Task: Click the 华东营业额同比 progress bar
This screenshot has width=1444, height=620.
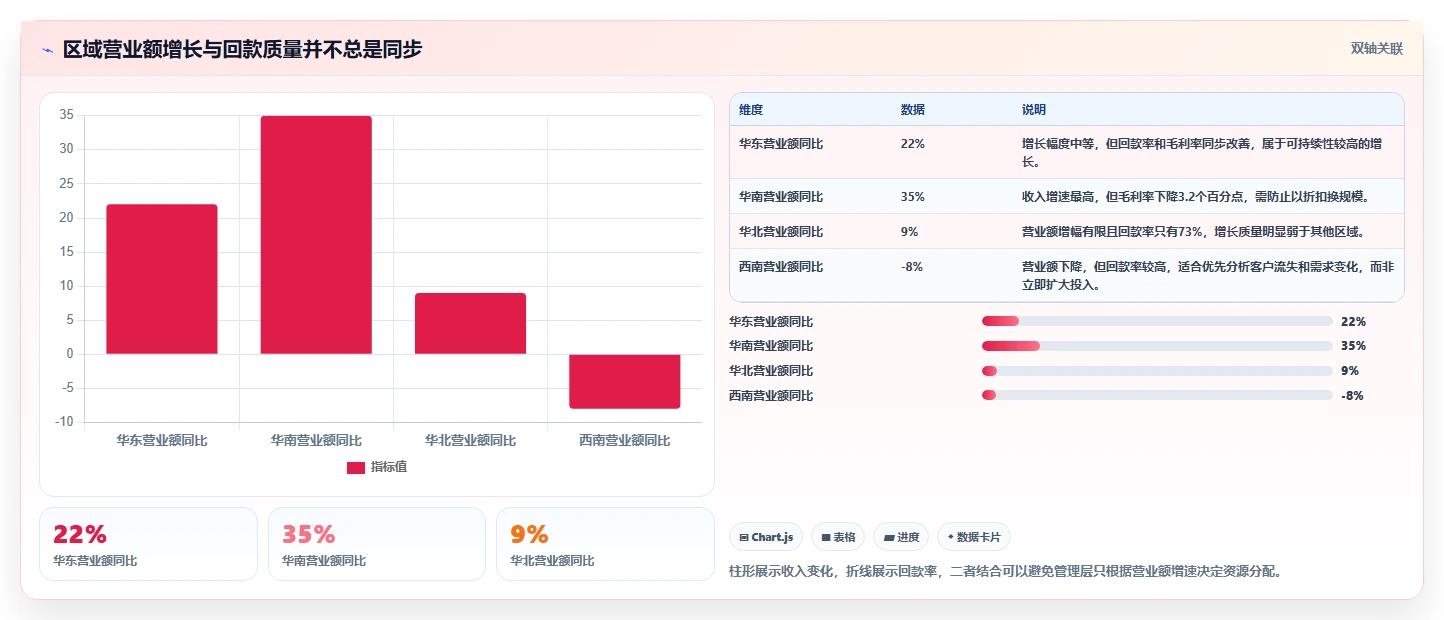Action: coord(1157,321)
